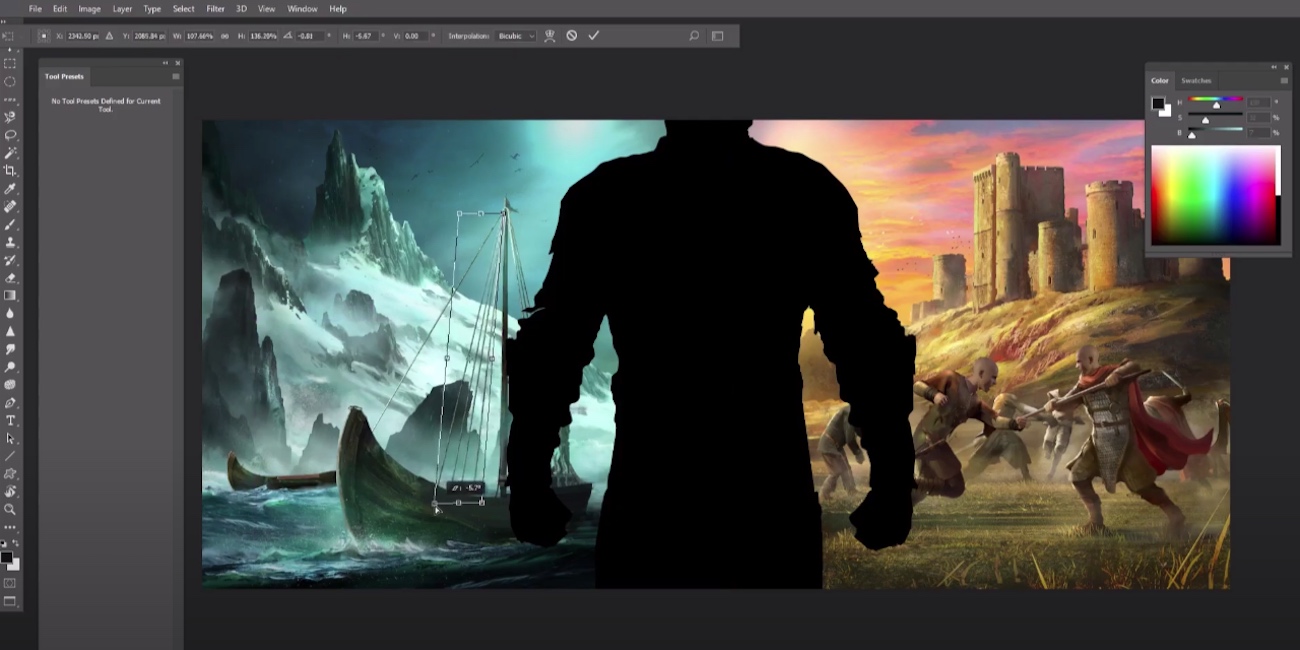This screenshot has width=1300, height=650.
Task: Cancel the transform with the circle-slash
Action: click(571, 36)
